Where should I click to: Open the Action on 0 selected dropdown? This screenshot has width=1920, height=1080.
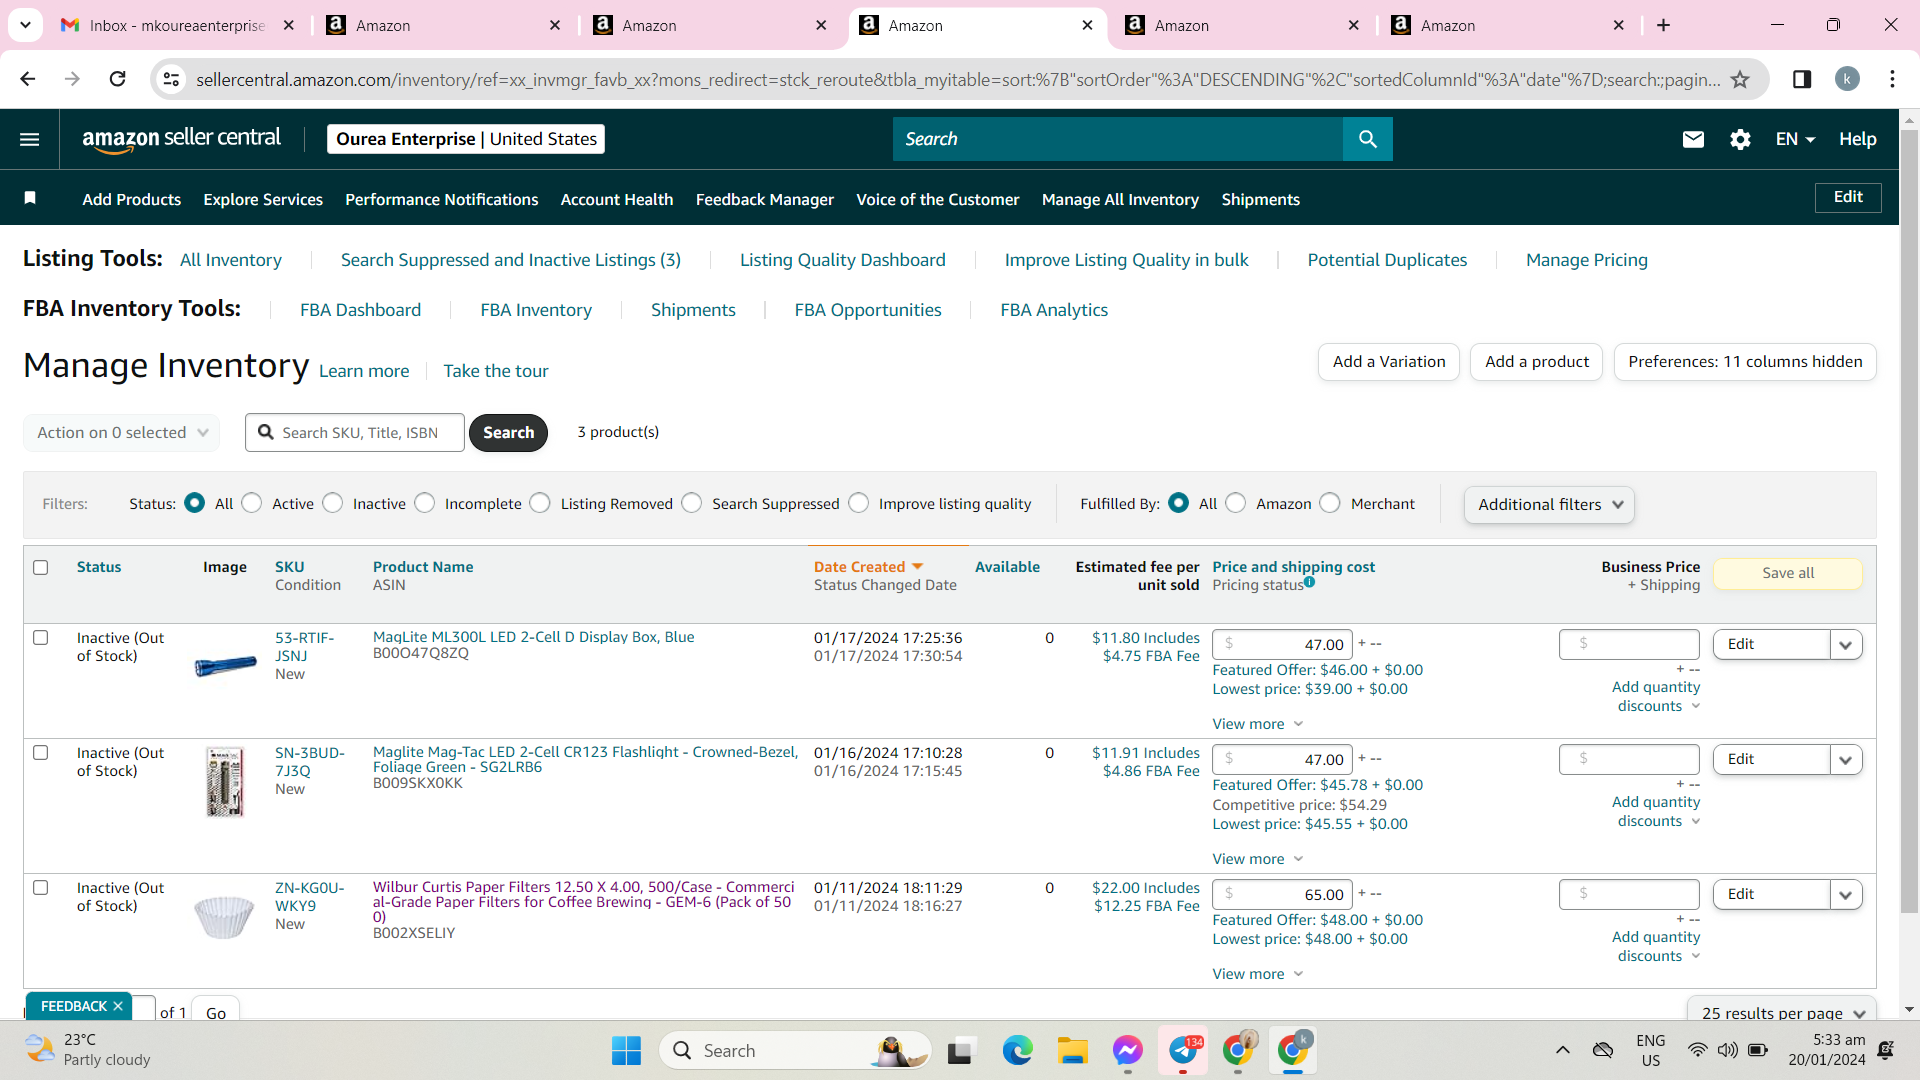click(121, 432)
